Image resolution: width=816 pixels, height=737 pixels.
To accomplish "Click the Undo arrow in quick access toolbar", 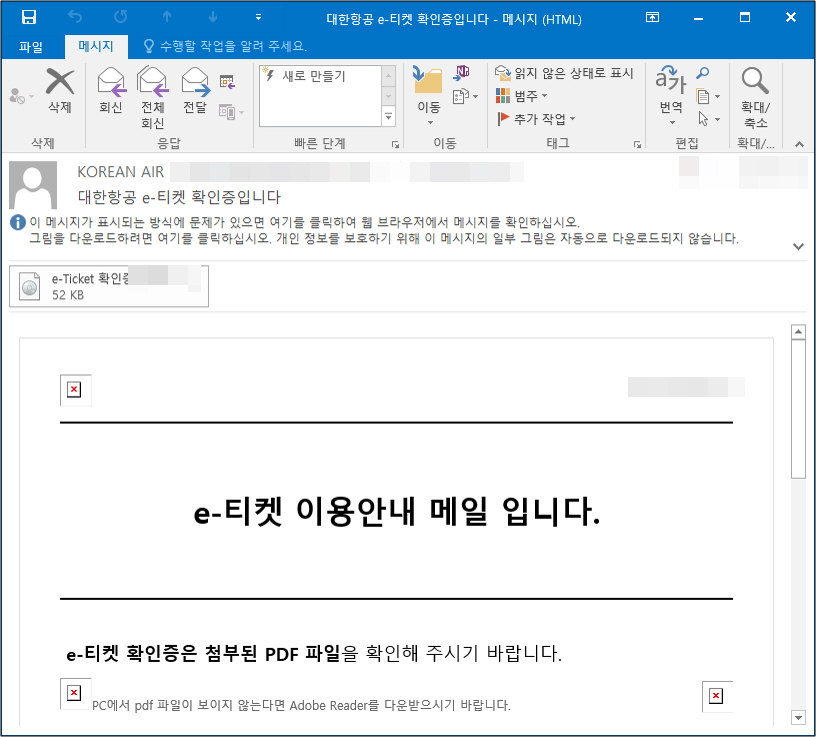I will click(x=75, y=17).
